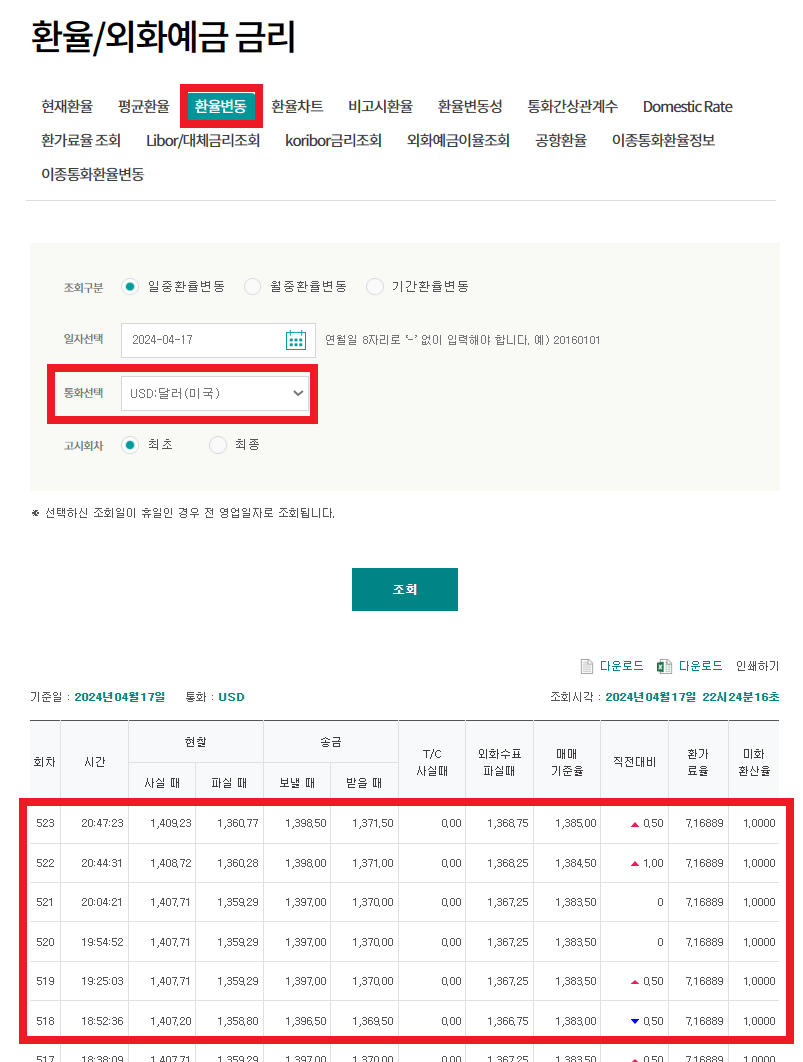Choose 최초 for 고시회차
Viewport: 803px width, 1062px height.
[x=130, y=444]
